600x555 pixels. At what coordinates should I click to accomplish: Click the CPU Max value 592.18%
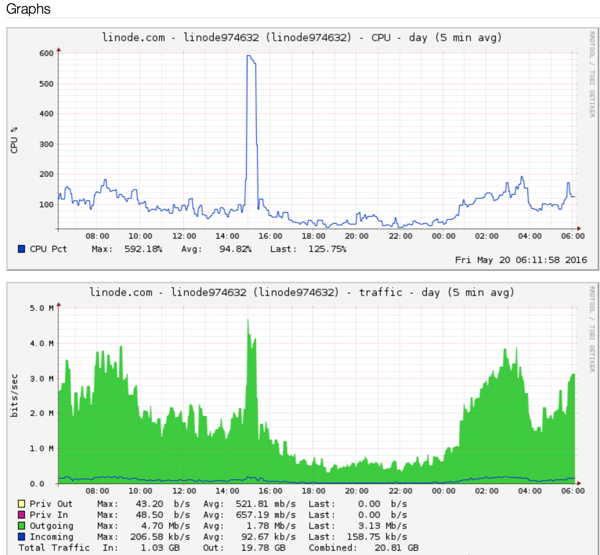[143, 249]
